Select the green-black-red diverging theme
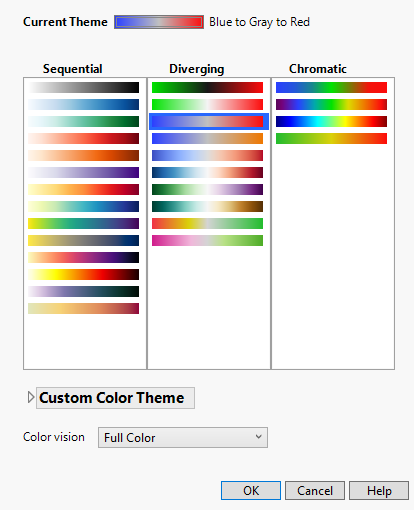This screenshot has height=510, width=414. click(x=207, y=87)
